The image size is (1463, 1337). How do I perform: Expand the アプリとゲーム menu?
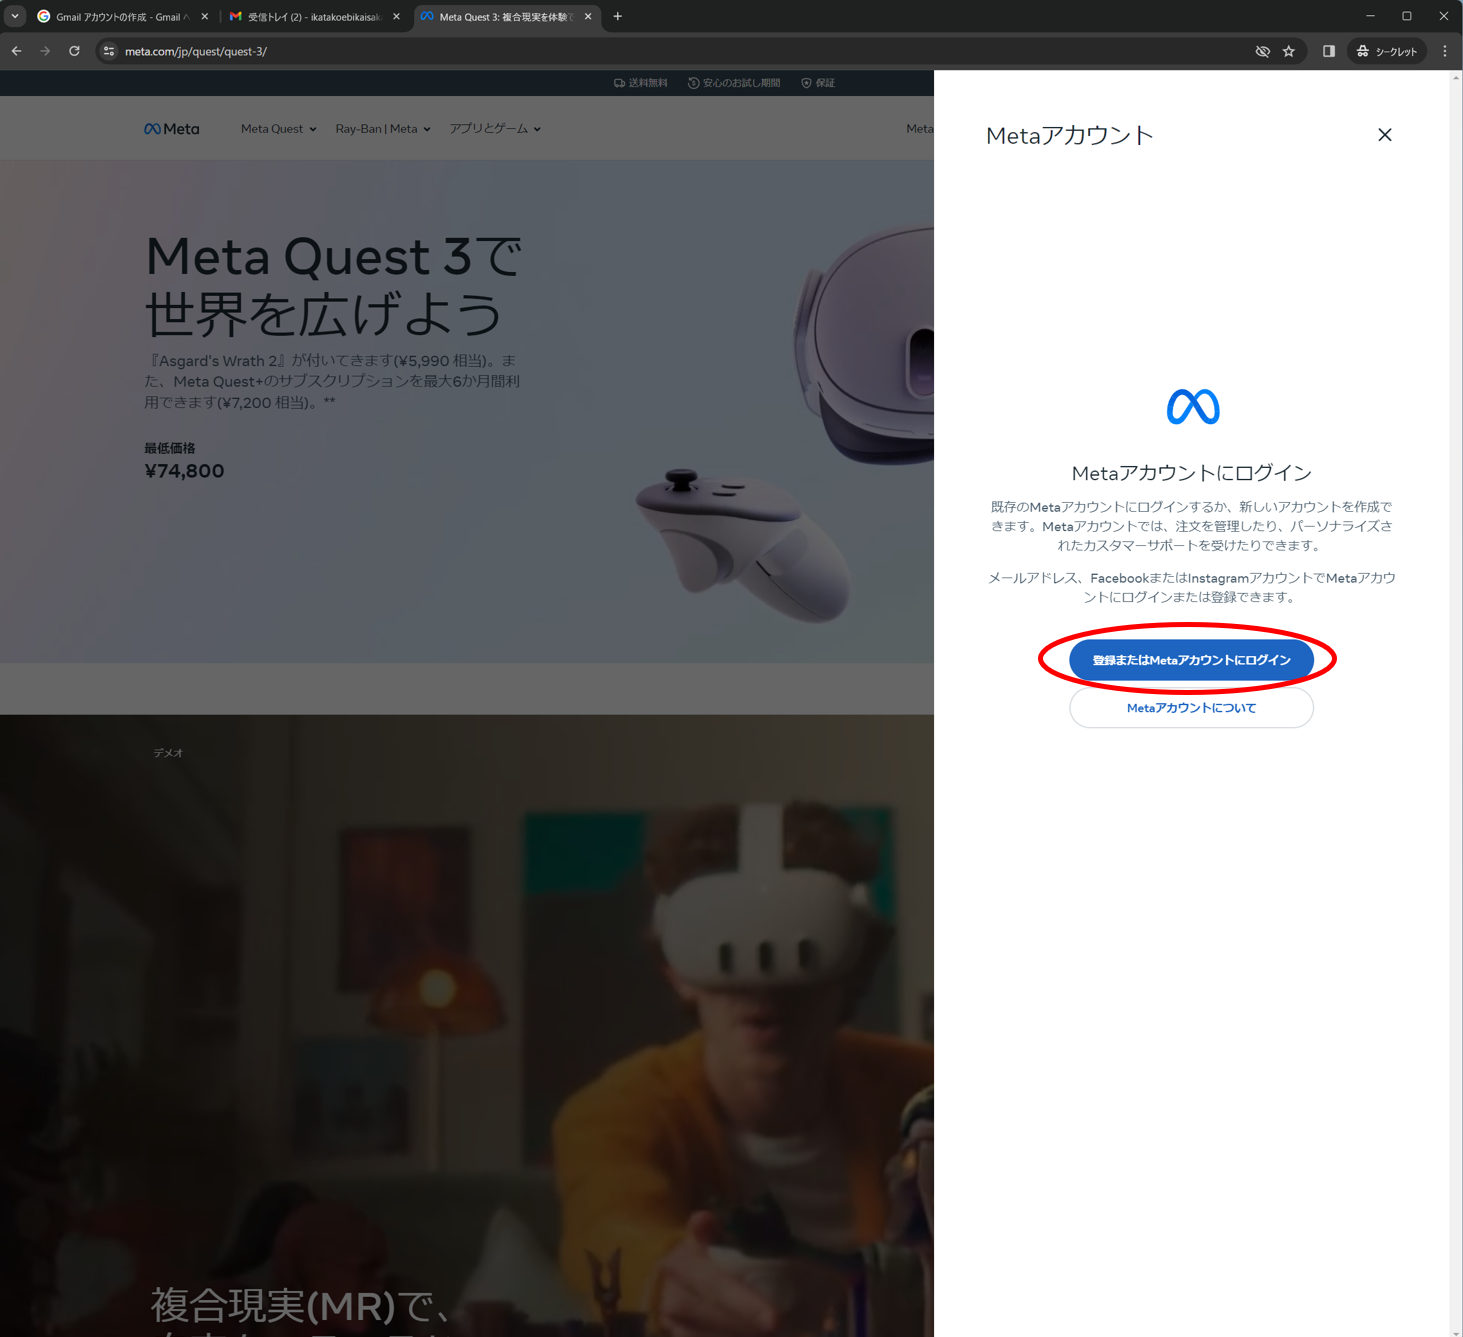[494, 129]
